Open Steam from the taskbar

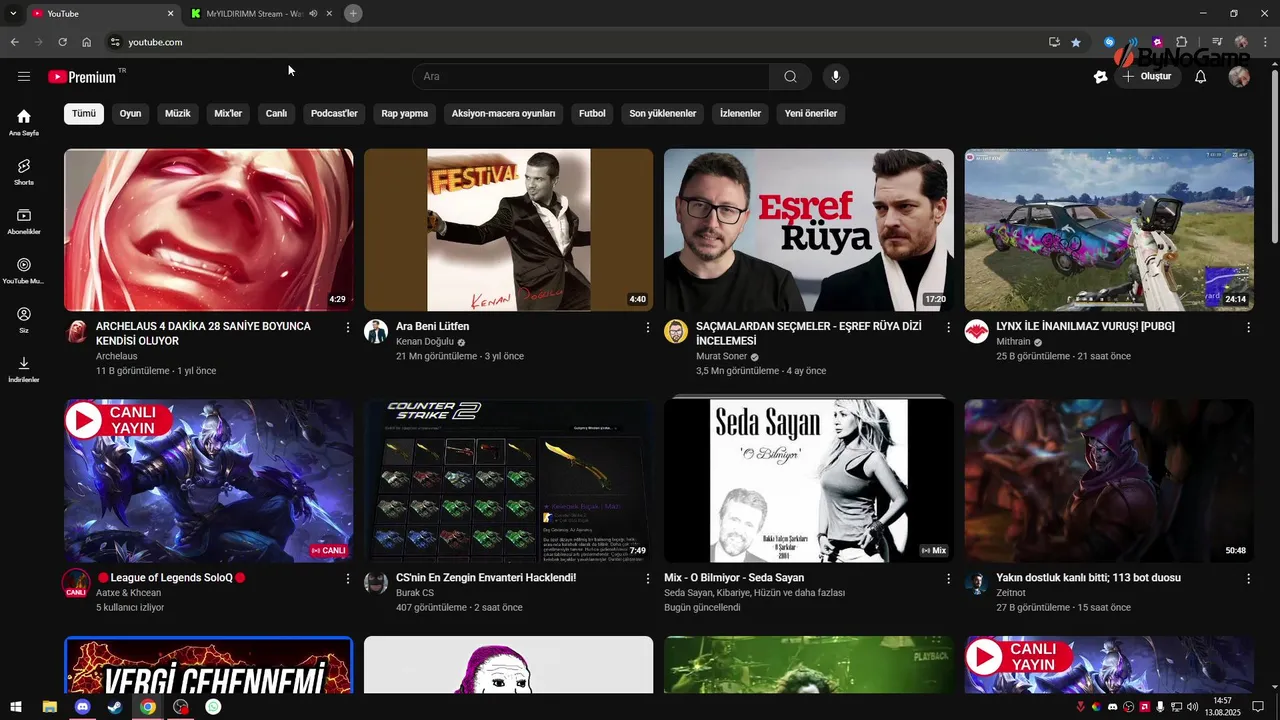click(115, 707)
